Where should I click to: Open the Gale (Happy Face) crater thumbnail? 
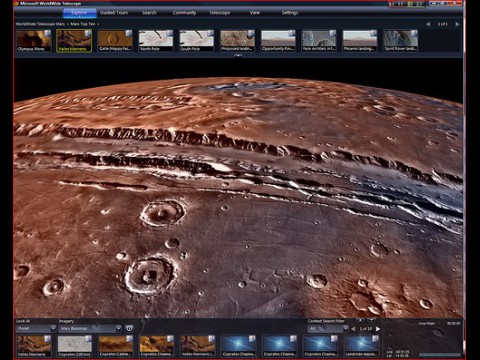click(115, 41)
